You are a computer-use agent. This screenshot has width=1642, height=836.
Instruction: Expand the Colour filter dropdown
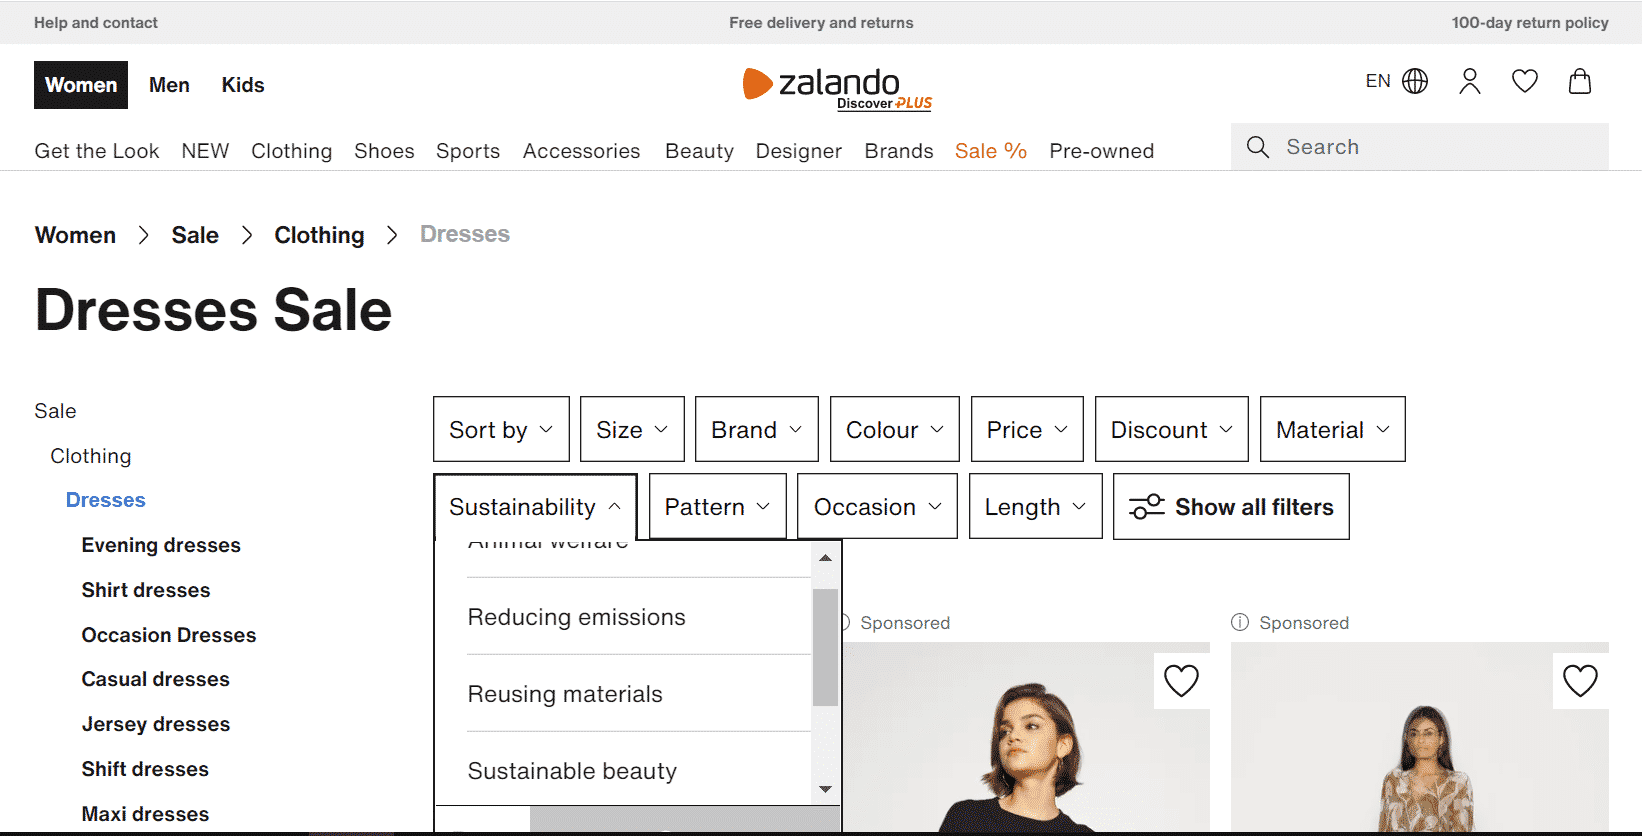[894, 429]
